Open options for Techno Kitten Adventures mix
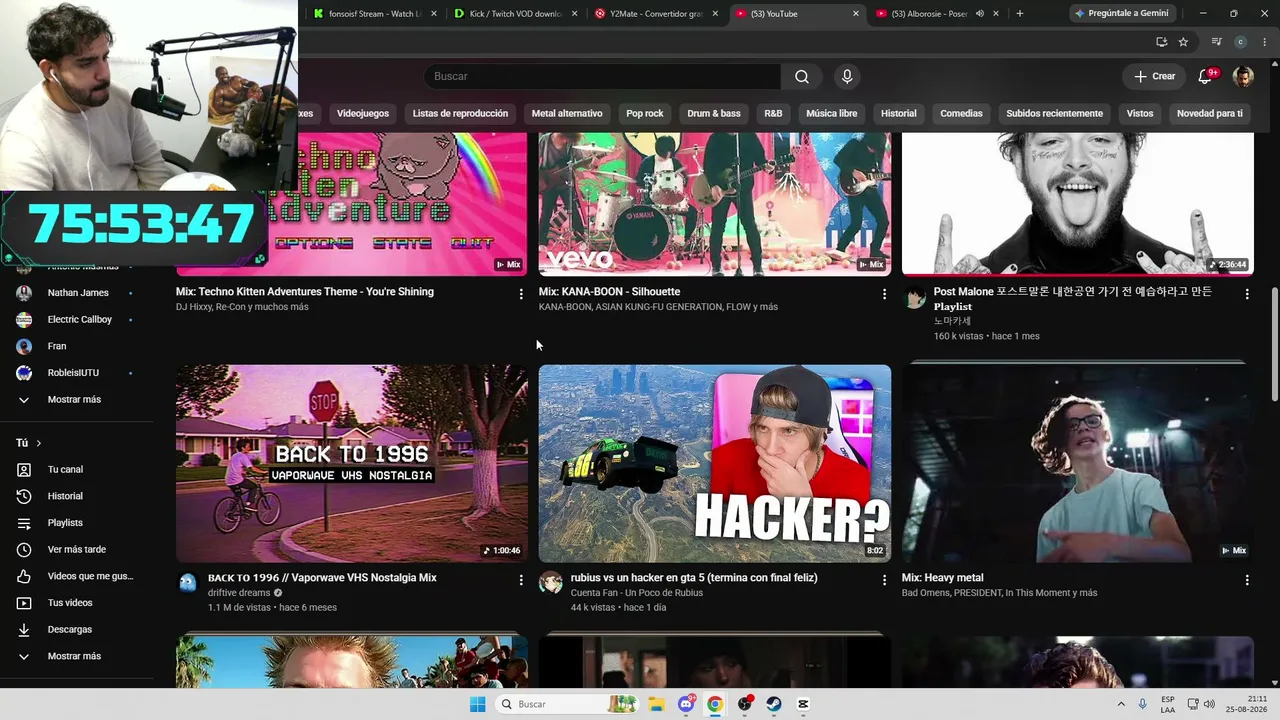This screenshot has height=720, width=1280. [x=521, y=294]
